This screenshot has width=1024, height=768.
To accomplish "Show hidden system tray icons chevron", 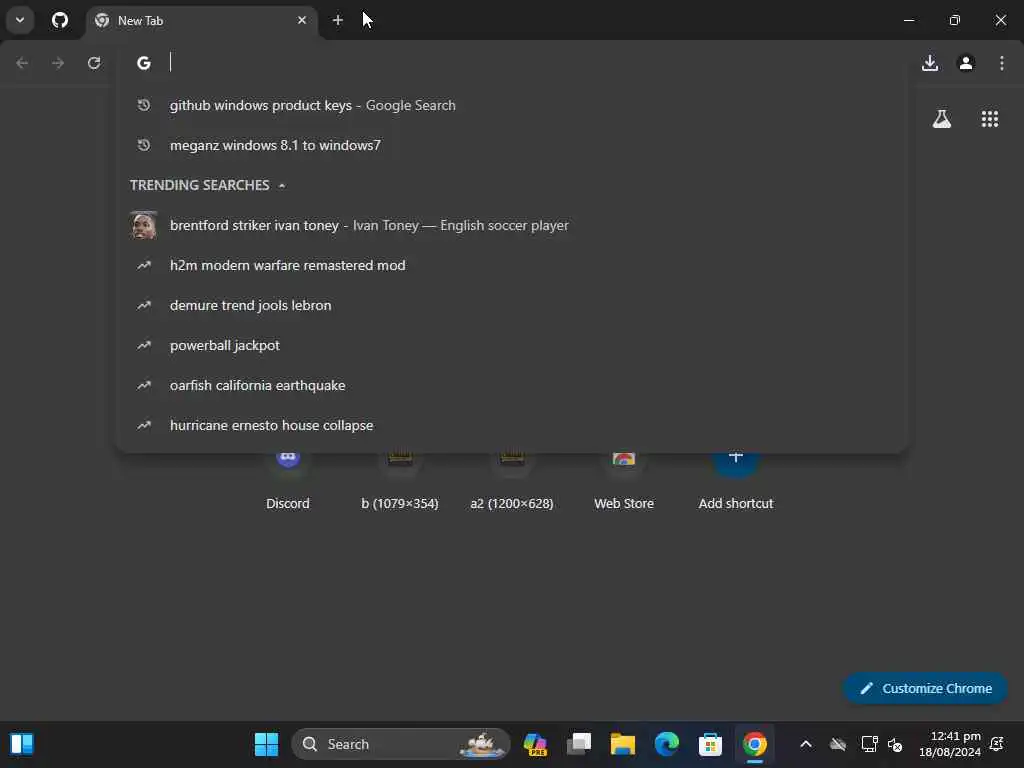I will pyautogui.click(x=806, y=744).
